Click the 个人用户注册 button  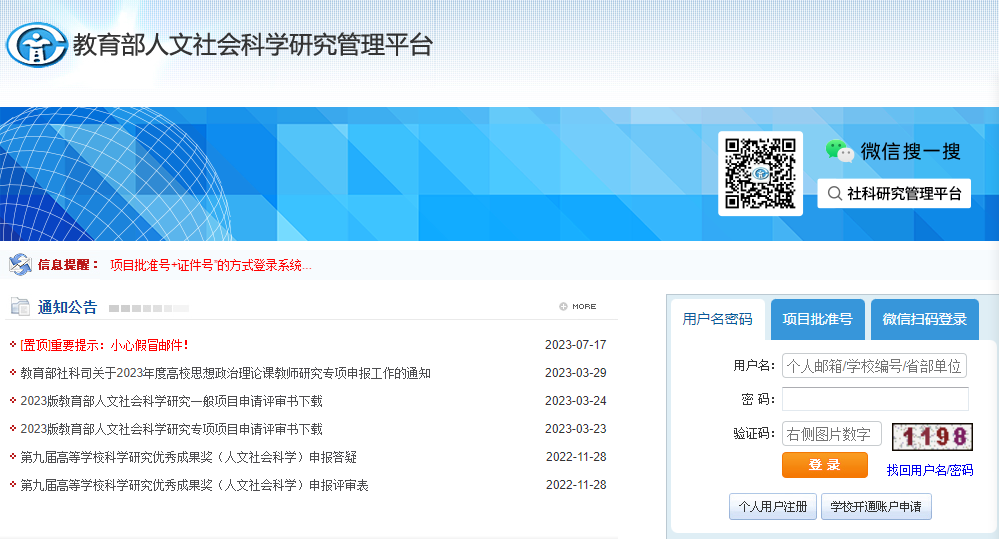pyautogui.click(x=772, y=507)
